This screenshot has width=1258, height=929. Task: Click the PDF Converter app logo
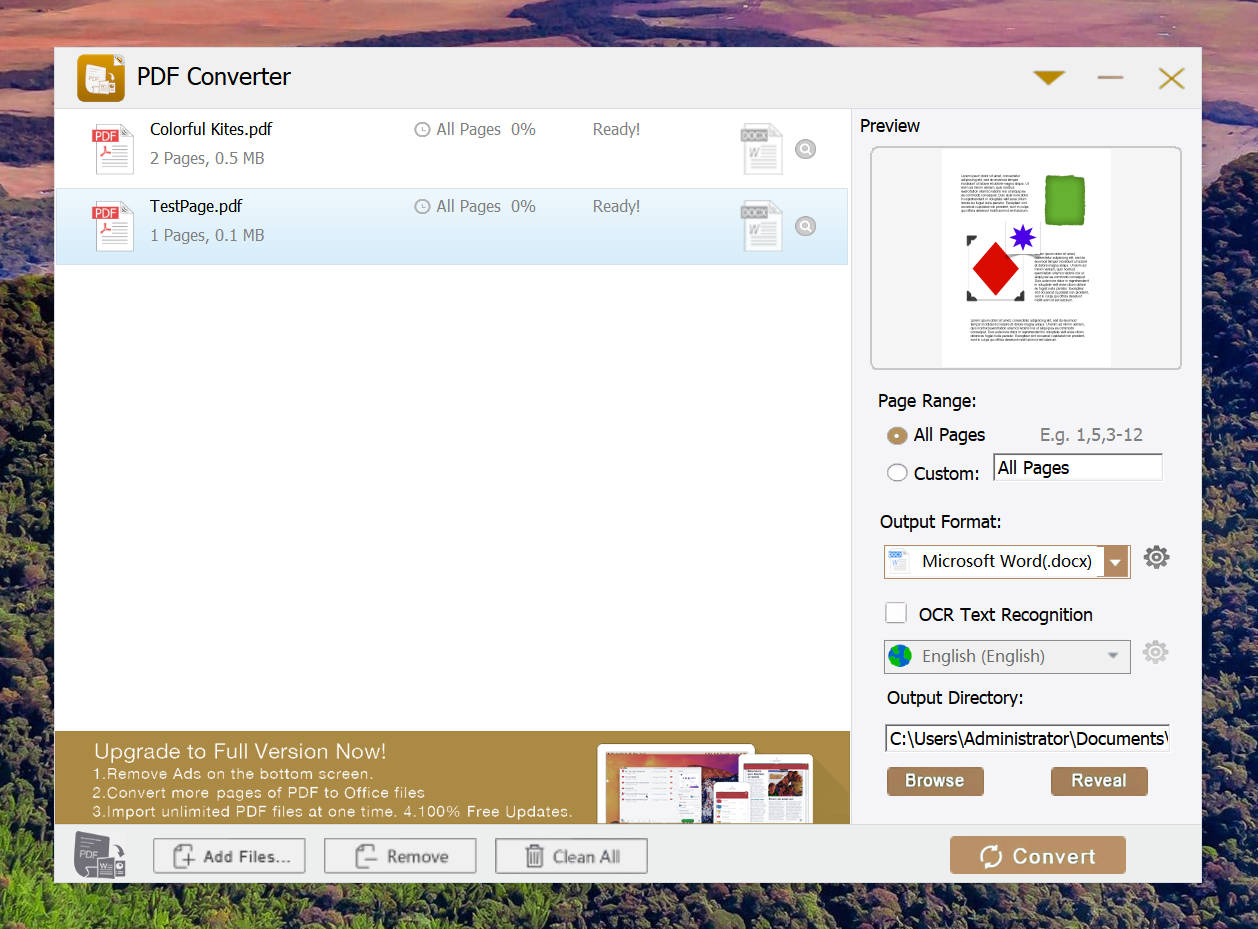(101, 78)
